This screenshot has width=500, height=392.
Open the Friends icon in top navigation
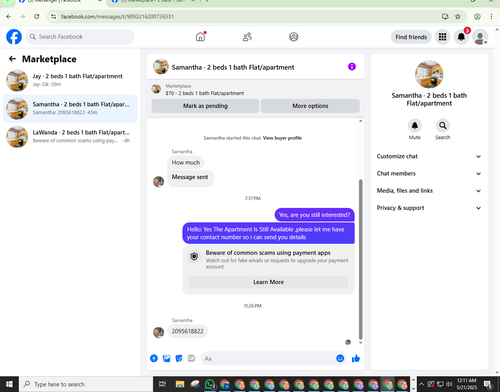pyautogui.click(x=247, y=37)
